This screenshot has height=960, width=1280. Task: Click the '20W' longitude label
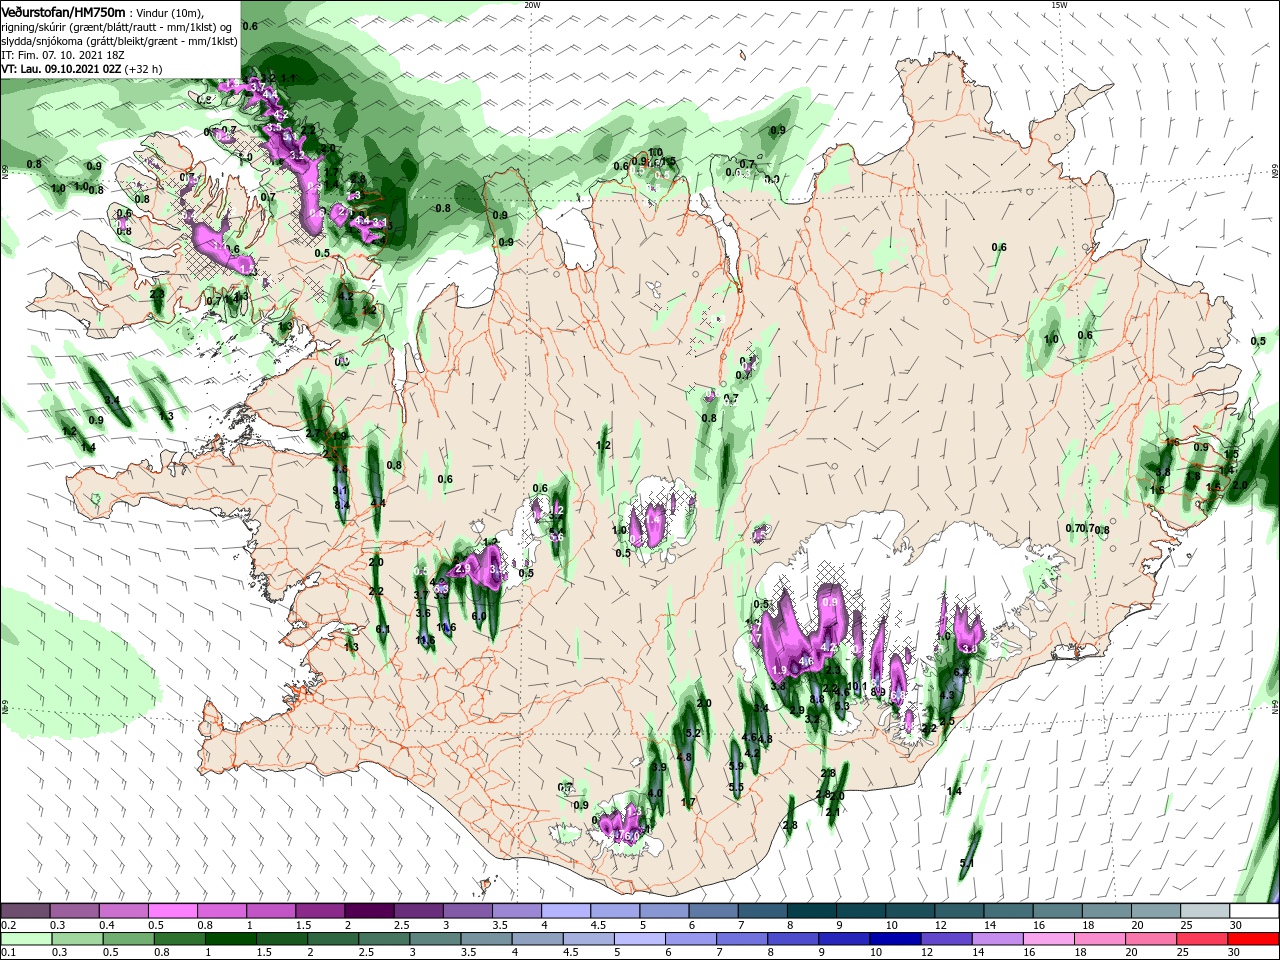(532, 5)
